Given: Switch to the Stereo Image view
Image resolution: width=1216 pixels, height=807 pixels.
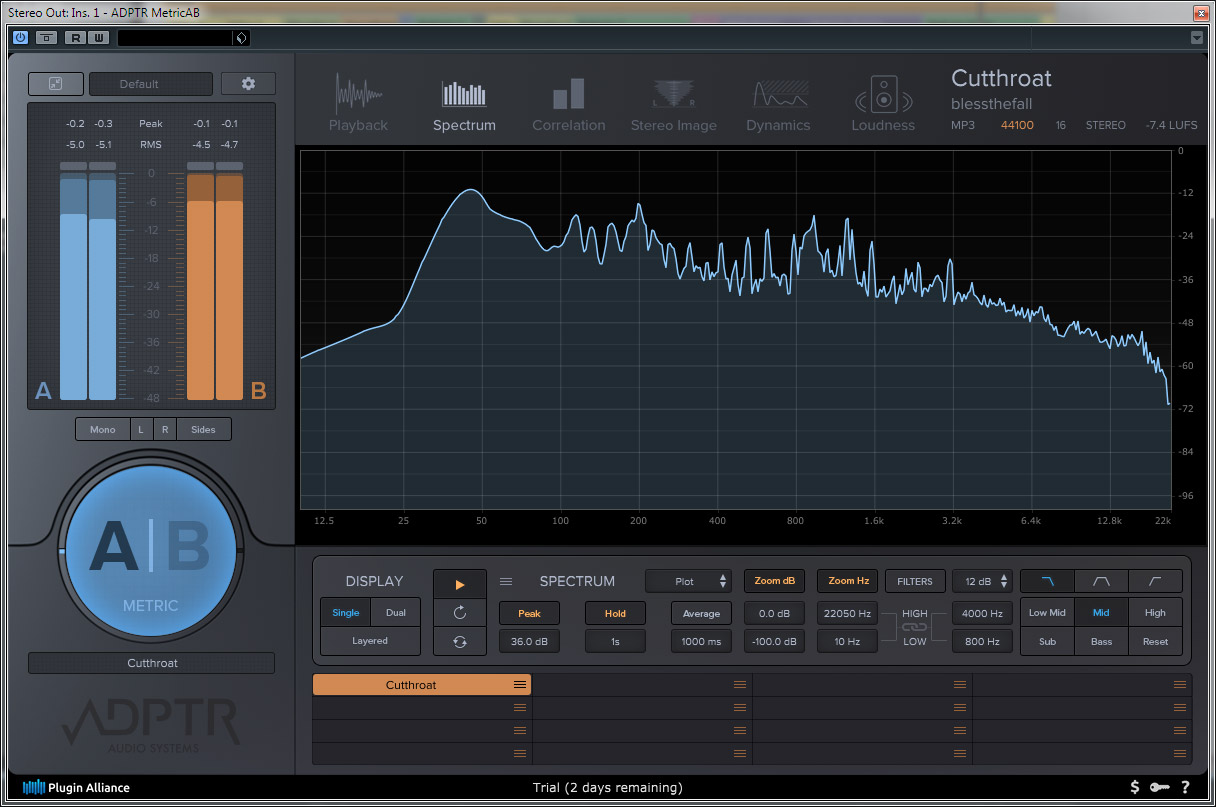Looking at the screenshot, I should 674,103.
